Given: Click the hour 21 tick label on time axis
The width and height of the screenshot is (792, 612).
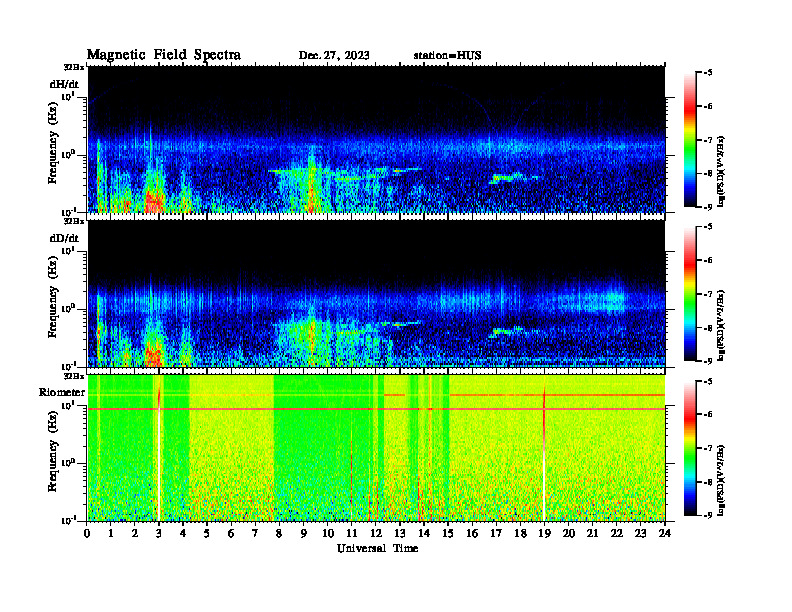Looking at the screenshot, I should [x=592, y=533].
